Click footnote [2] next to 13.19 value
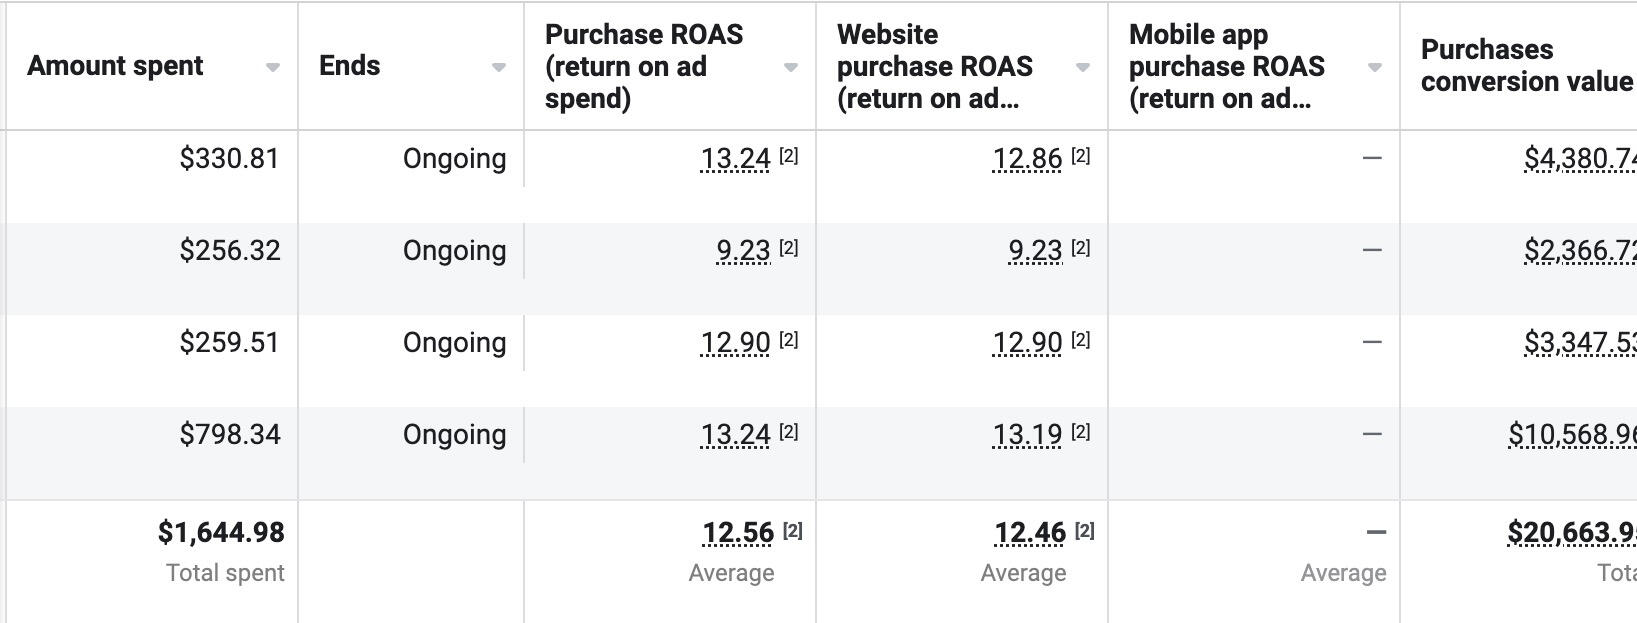 pos(1080,432)
